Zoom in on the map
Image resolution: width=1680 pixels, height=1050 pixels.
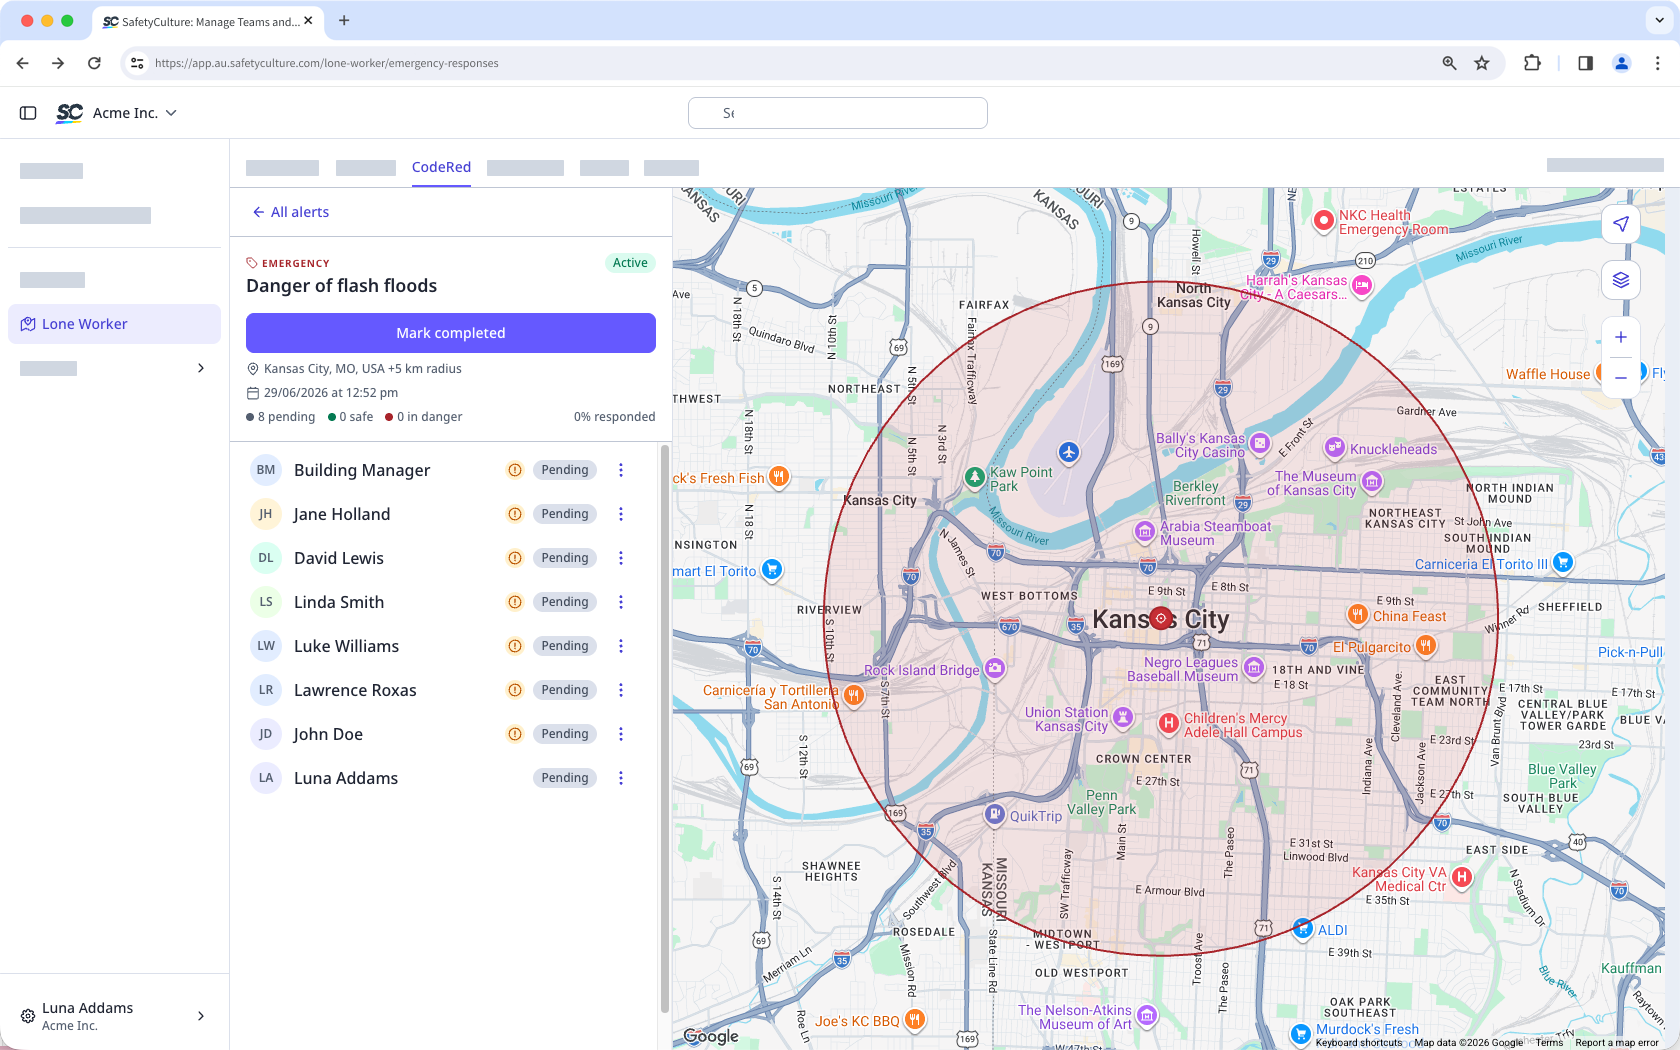(x=1621, y=337)
